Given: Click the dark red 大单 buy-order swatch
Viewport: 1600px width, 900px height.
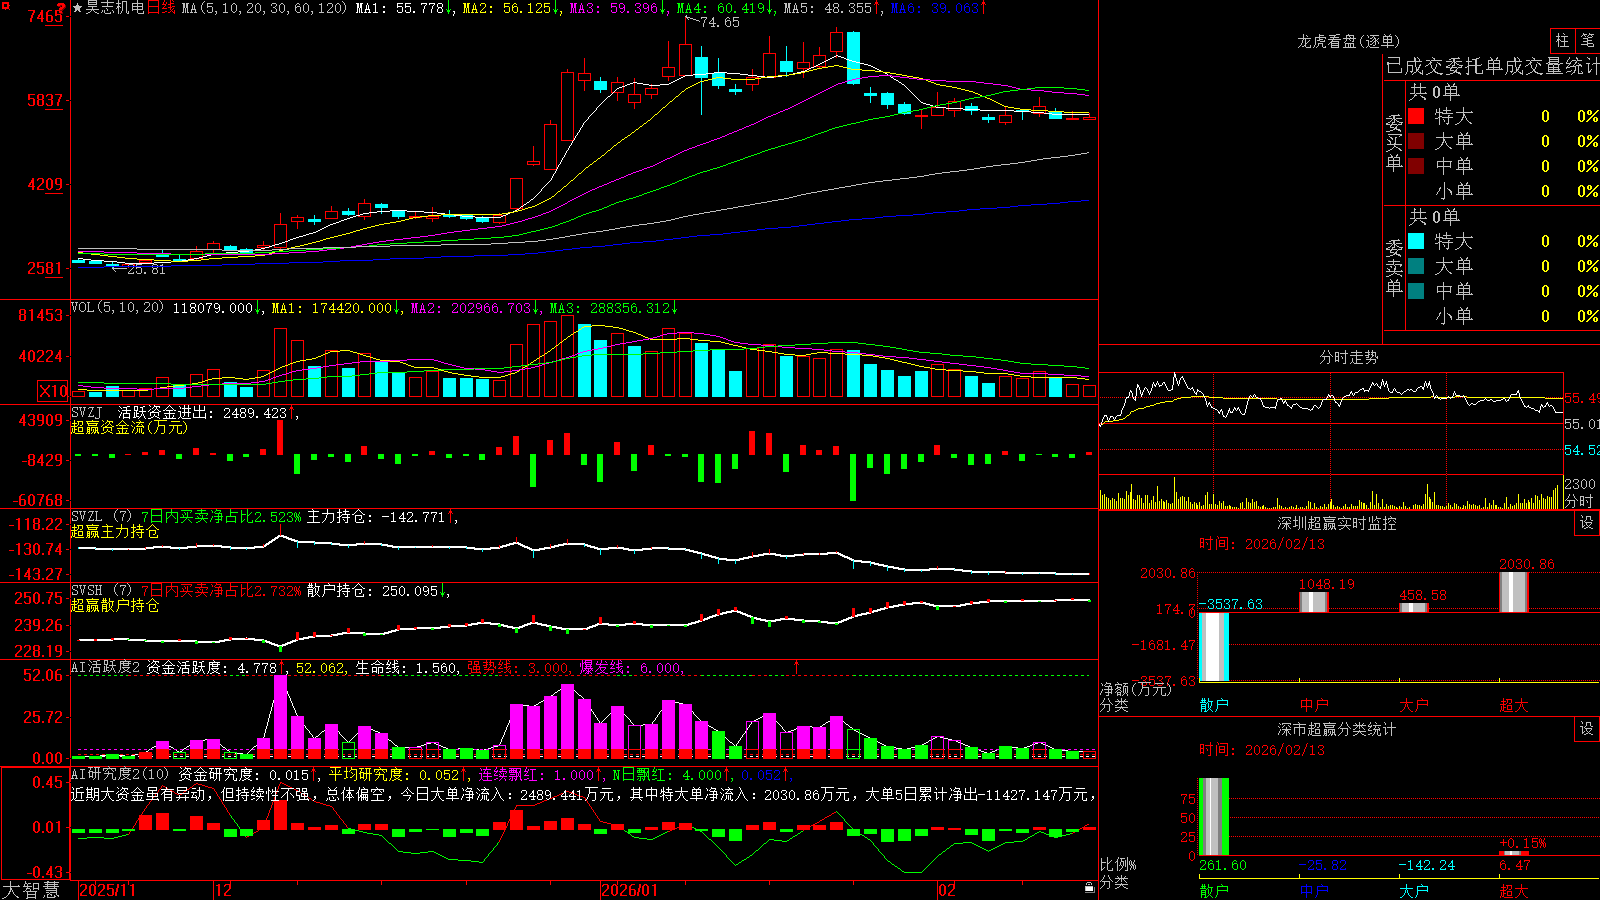Looking at the screenshot, I should [x=1416, y=141].
